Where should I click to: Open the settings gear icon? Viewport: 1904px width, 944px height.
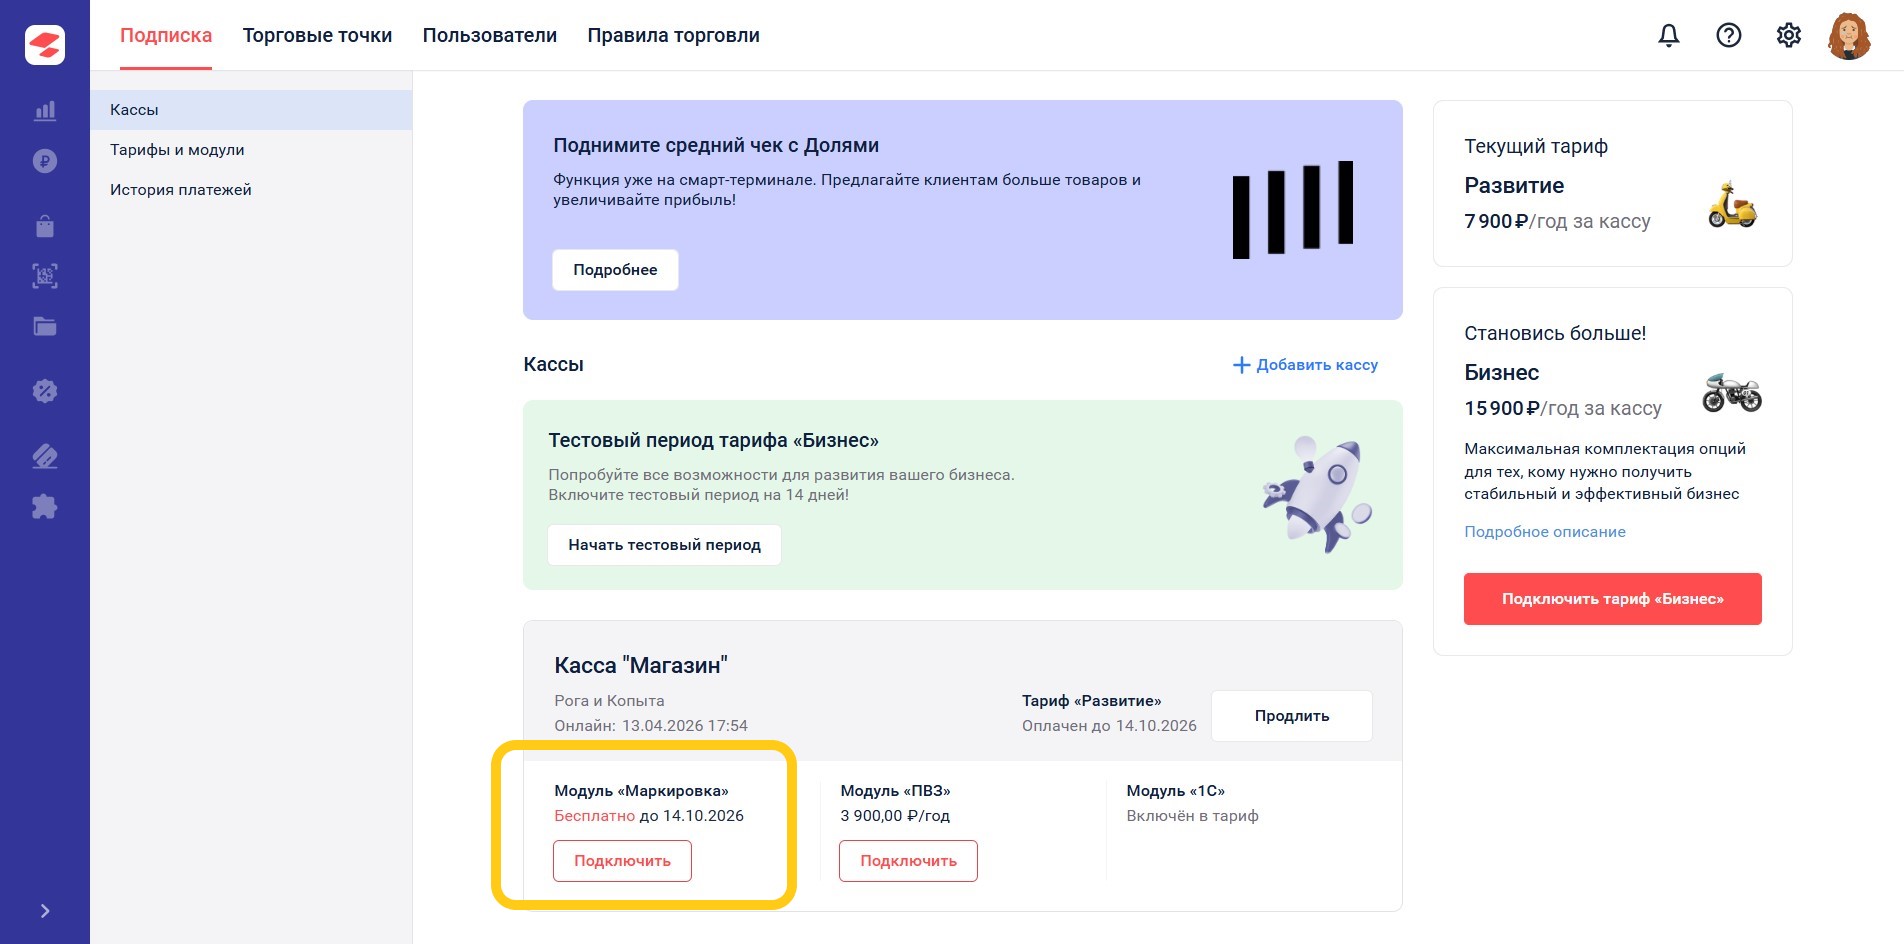[1789, 35]
